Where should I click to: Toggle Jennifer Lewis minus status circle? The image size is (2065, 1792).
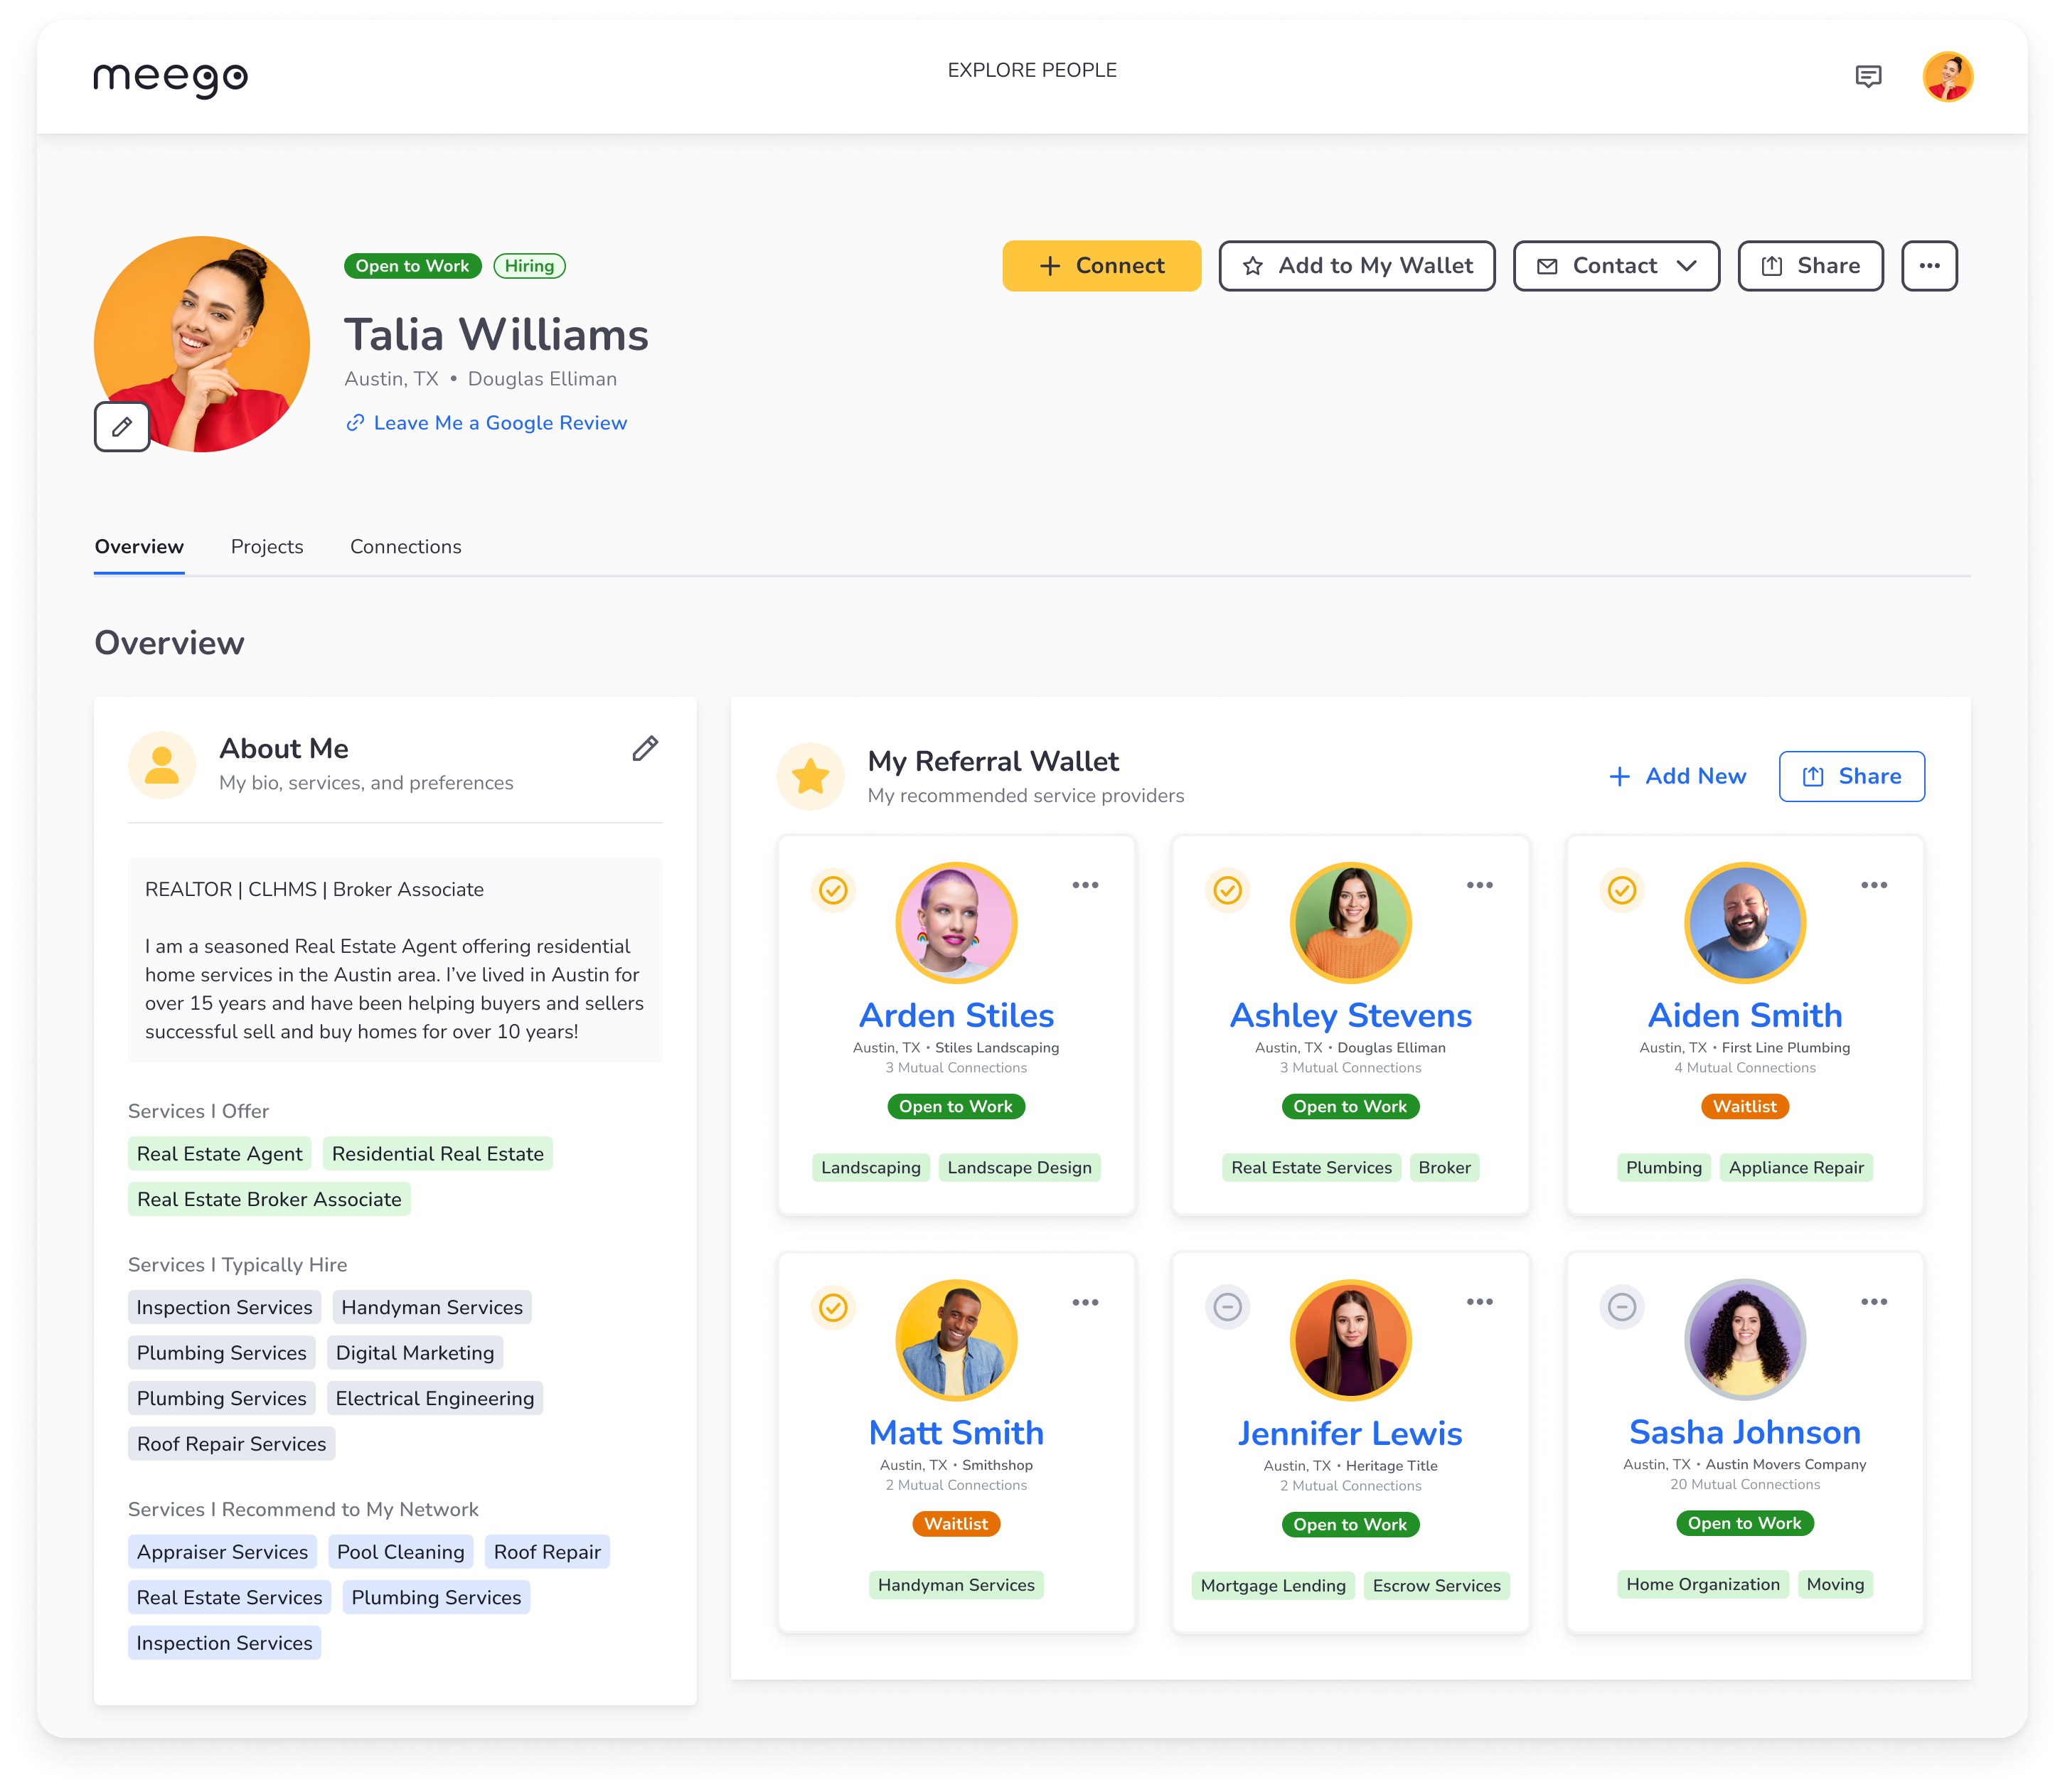click(1227, 1307)
